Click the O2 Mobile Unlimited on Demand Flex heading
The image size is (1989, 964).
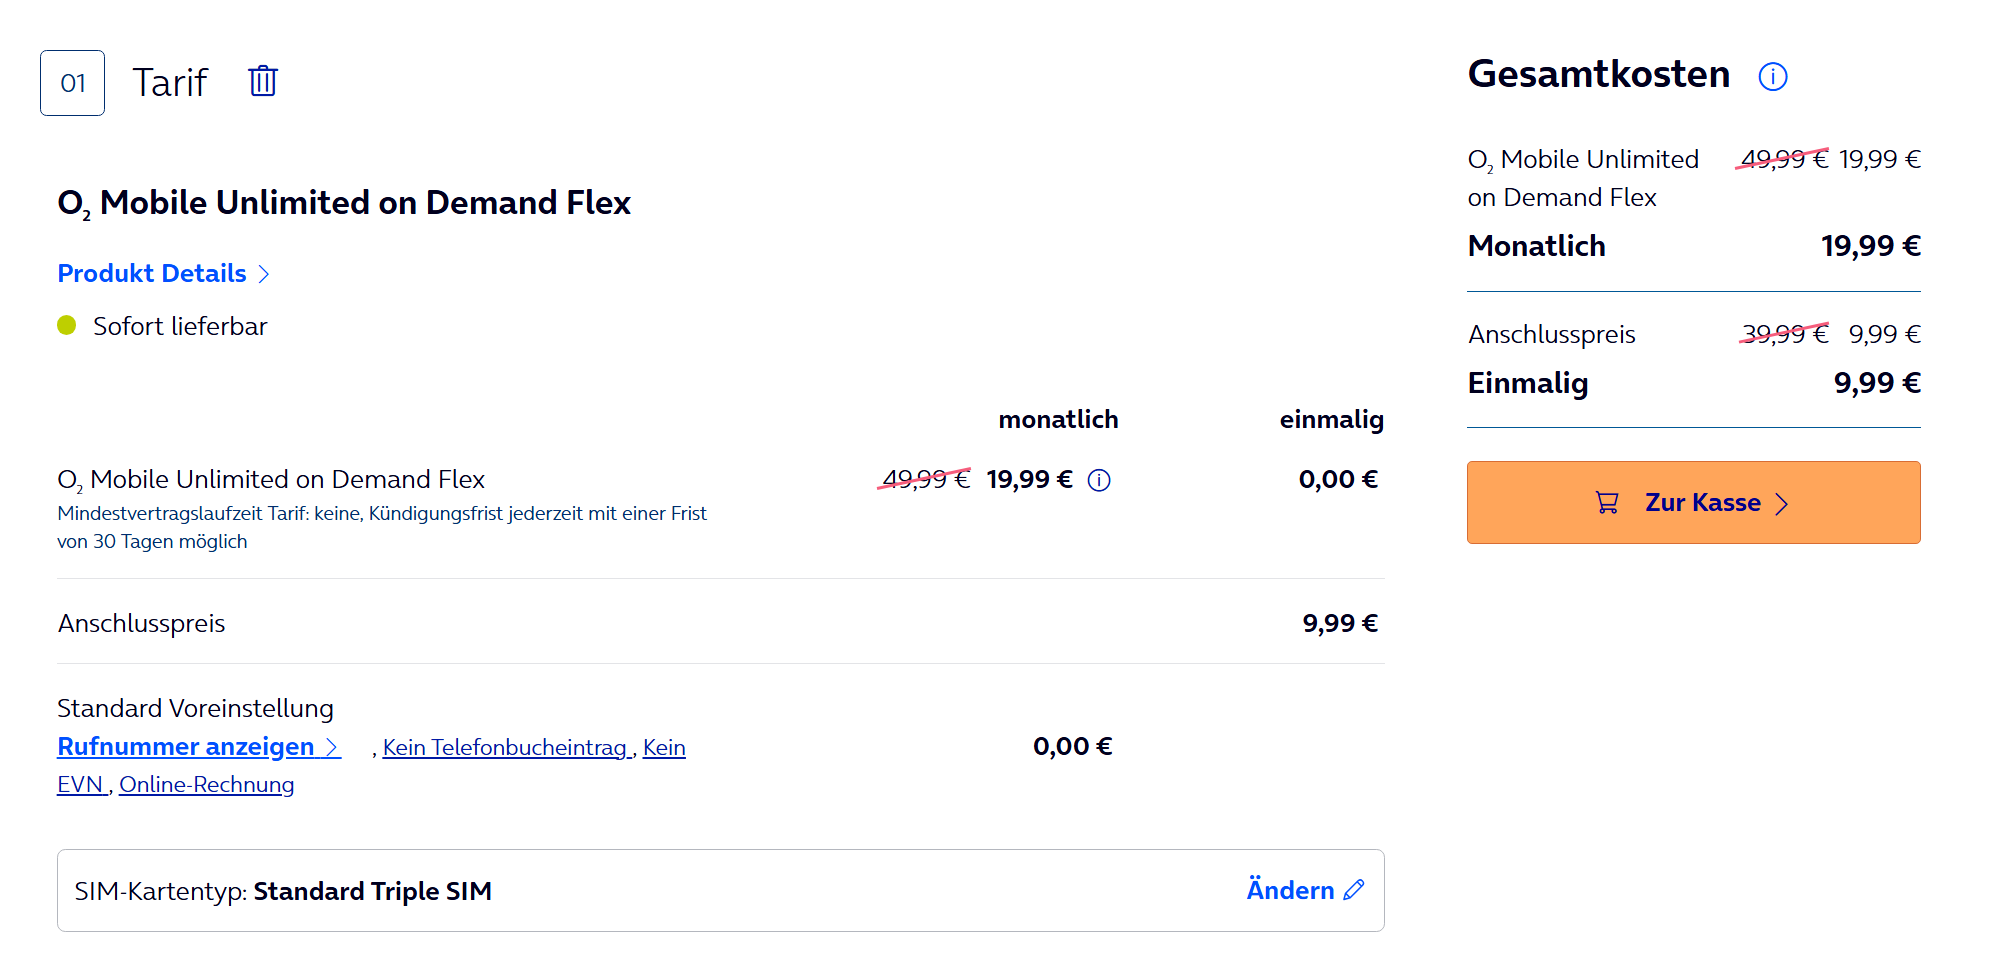pos(345,203)
